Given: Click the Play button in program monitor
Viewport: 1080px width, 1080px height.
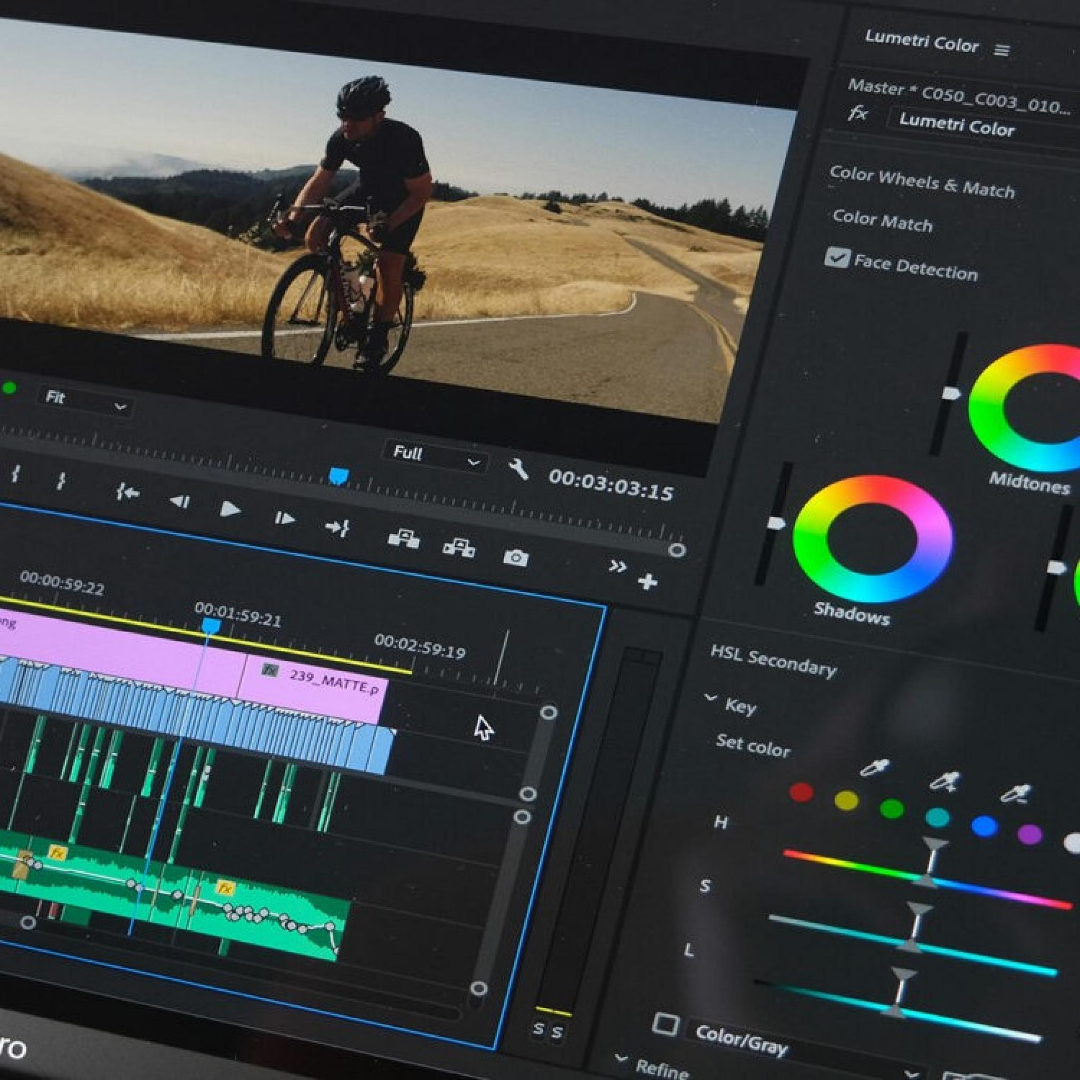Looking at the screenshot, I should pos(229,509).
